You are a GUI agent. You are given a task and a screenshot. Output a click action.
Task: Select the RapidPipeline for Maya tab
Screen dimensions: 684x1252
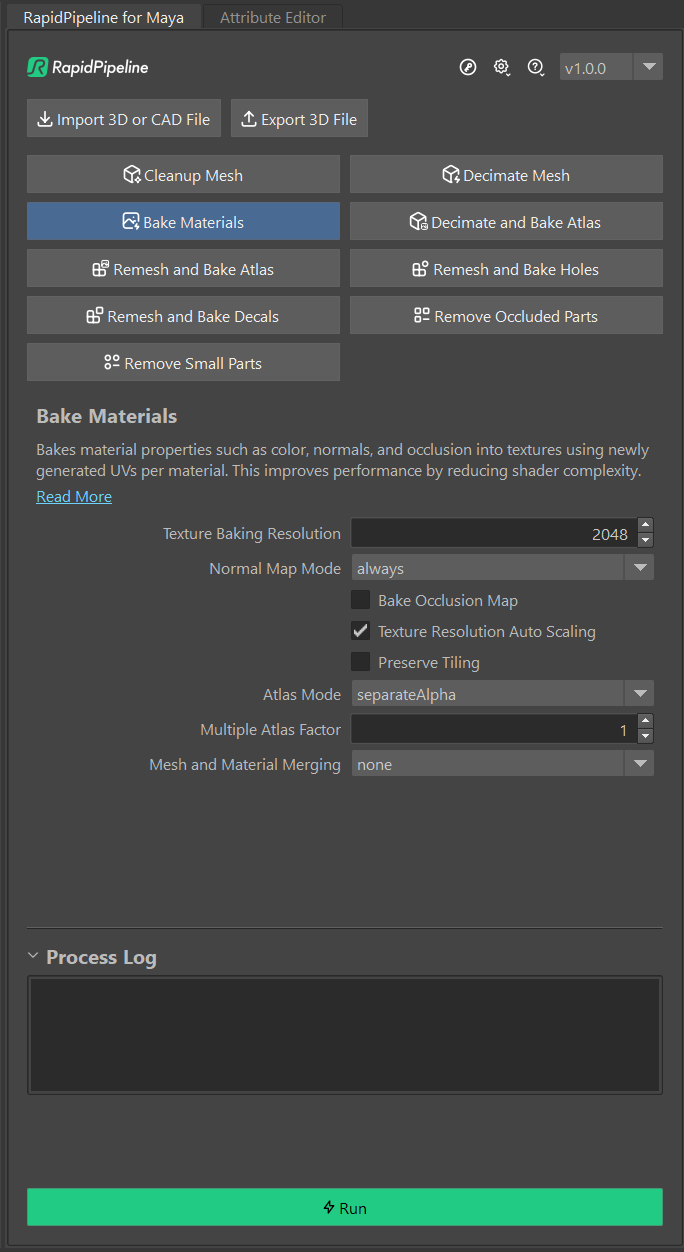point(103,16)
